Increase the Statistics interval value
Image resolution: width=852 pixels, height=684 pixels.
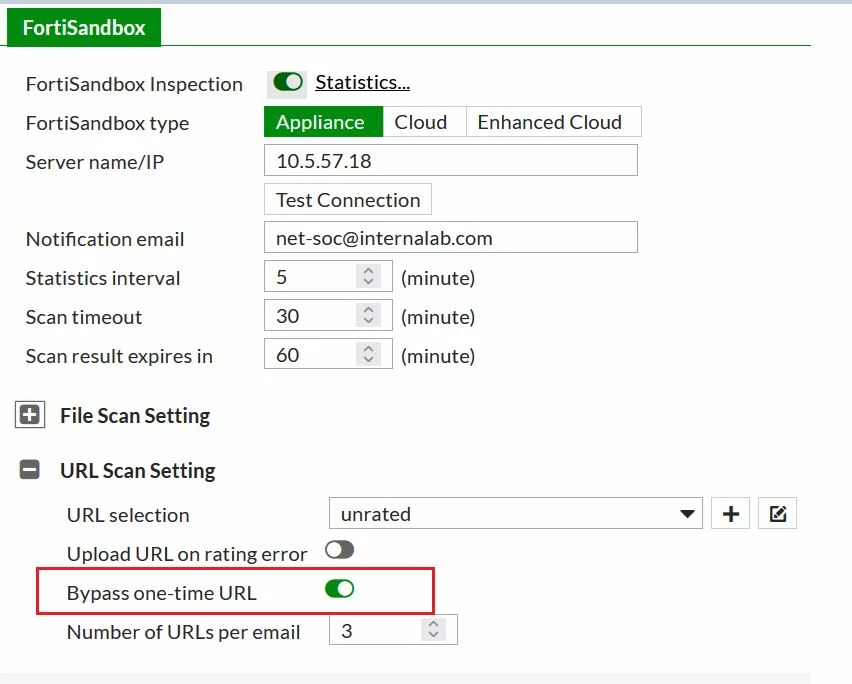(x=368, y=270)
